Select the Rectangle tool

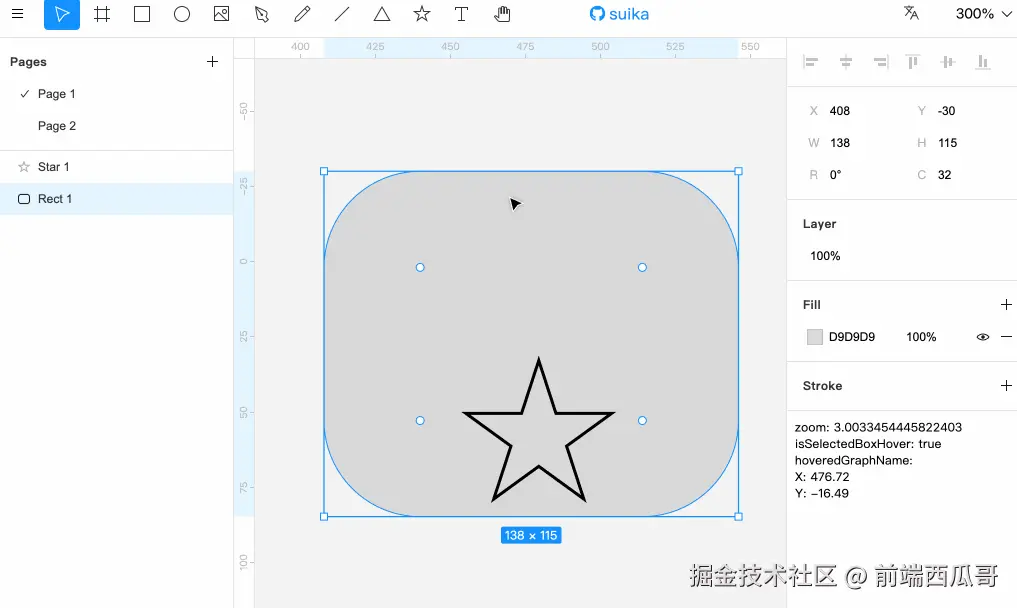tap(142, 14)
